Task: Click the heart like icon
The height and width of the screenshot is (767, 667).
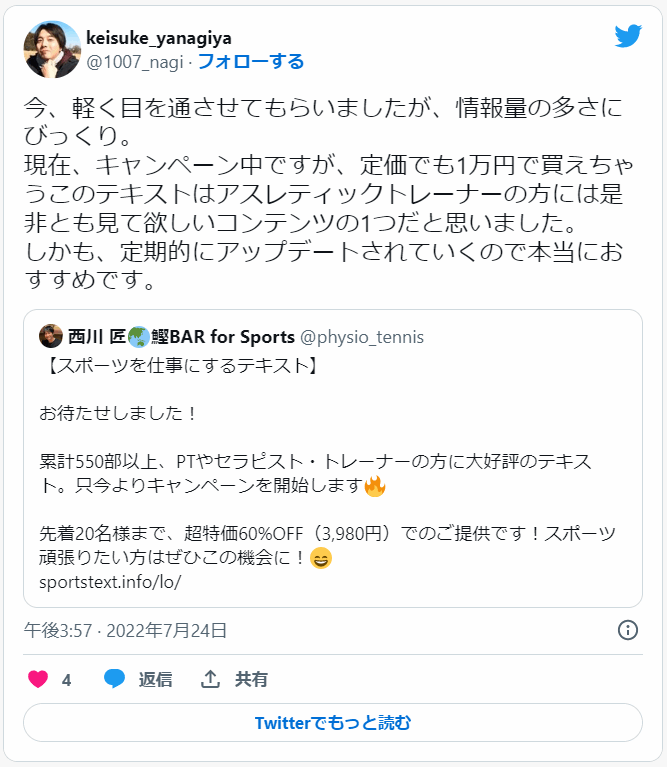Action: pos(38,680)
